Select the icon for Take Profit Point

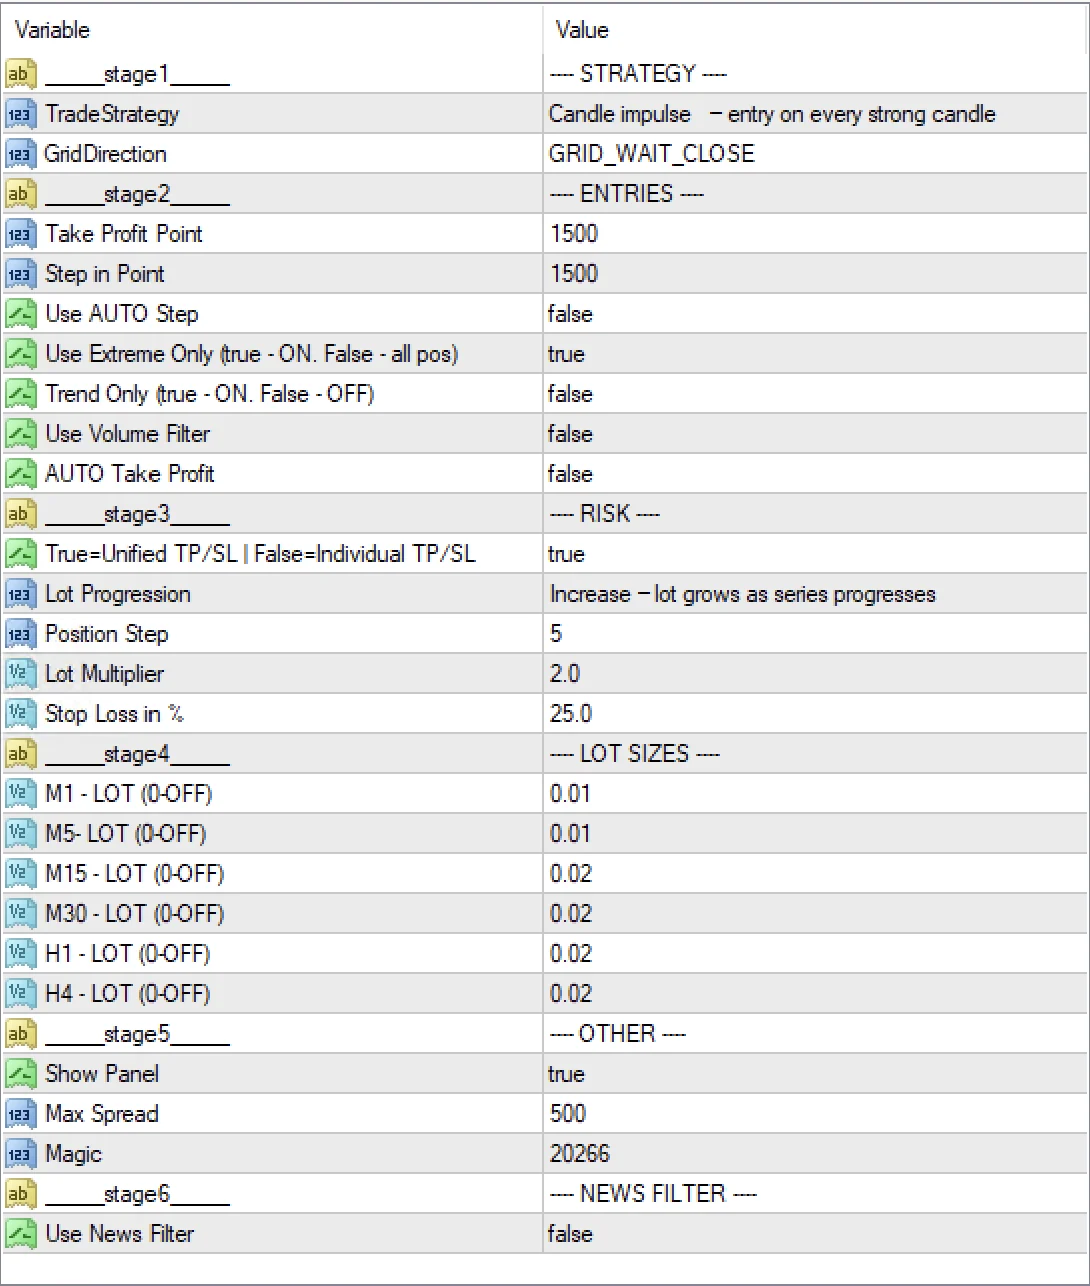[21, 234]
